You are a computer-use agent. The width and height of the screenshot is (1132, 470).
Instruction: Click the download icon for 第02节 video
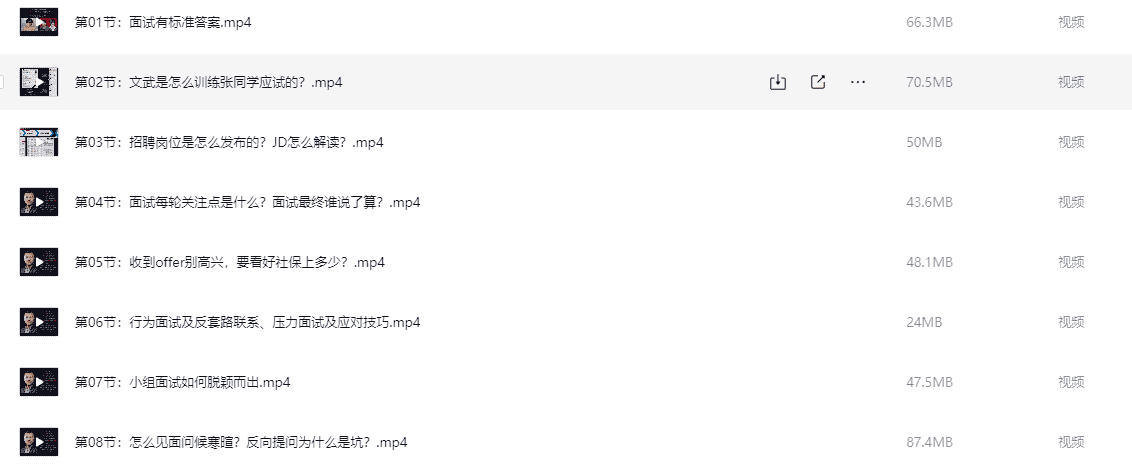click(778, 82)
